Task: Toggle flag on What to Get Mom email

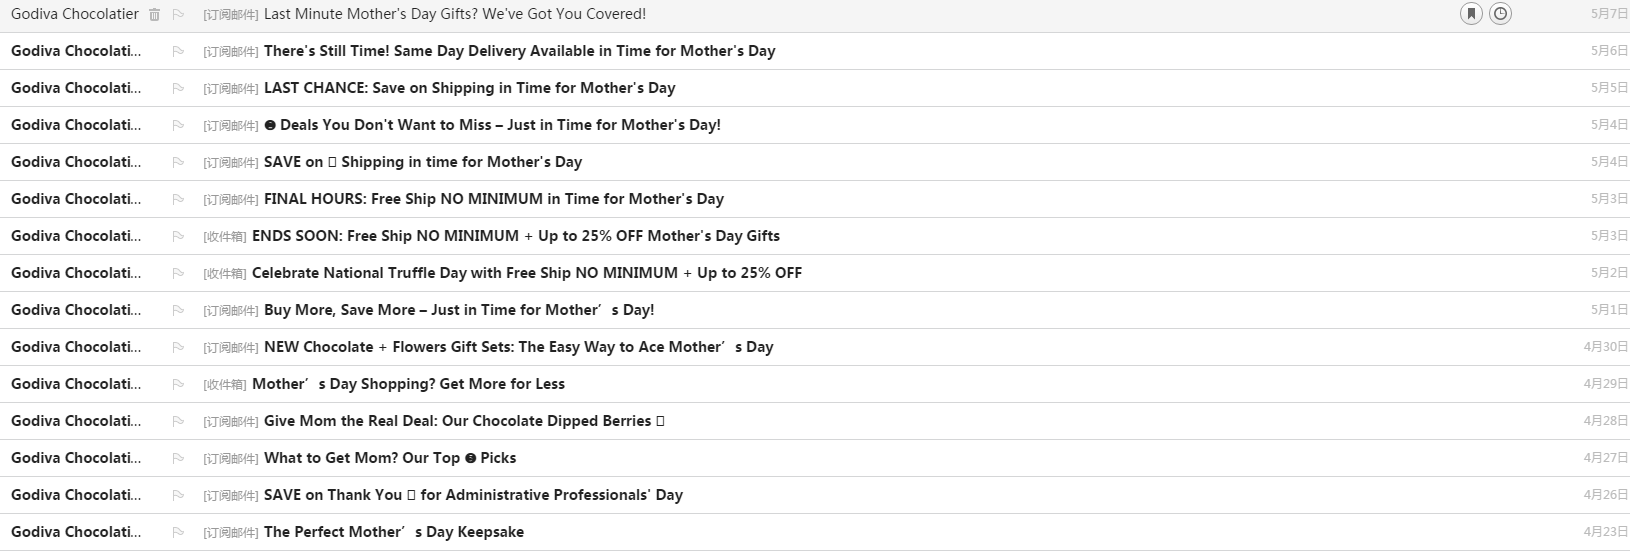Action: coord(179,459)
